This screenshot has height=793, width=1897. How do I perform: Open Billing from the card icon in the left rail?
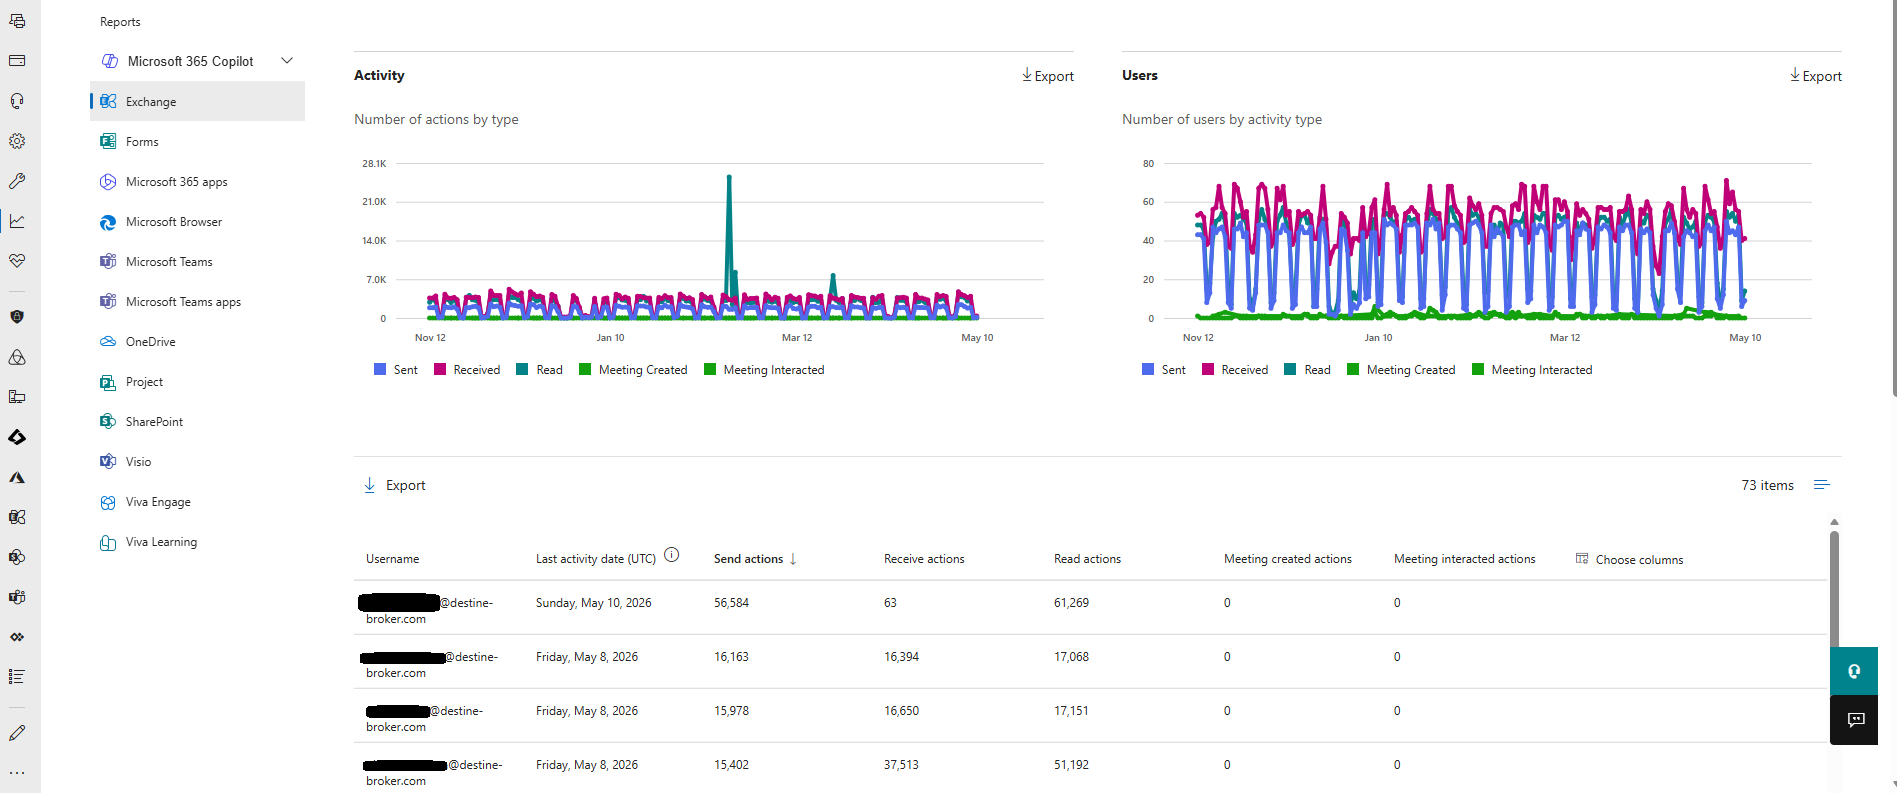pos(17,61)
